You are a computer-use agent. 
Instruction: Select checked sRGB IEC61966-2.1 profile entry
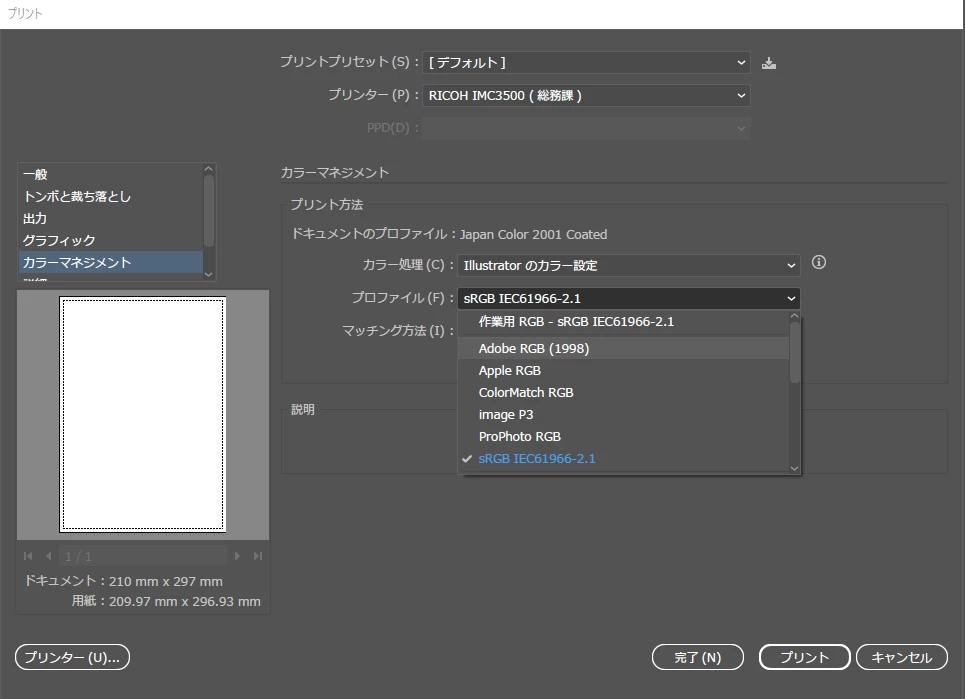pos(623,459)
